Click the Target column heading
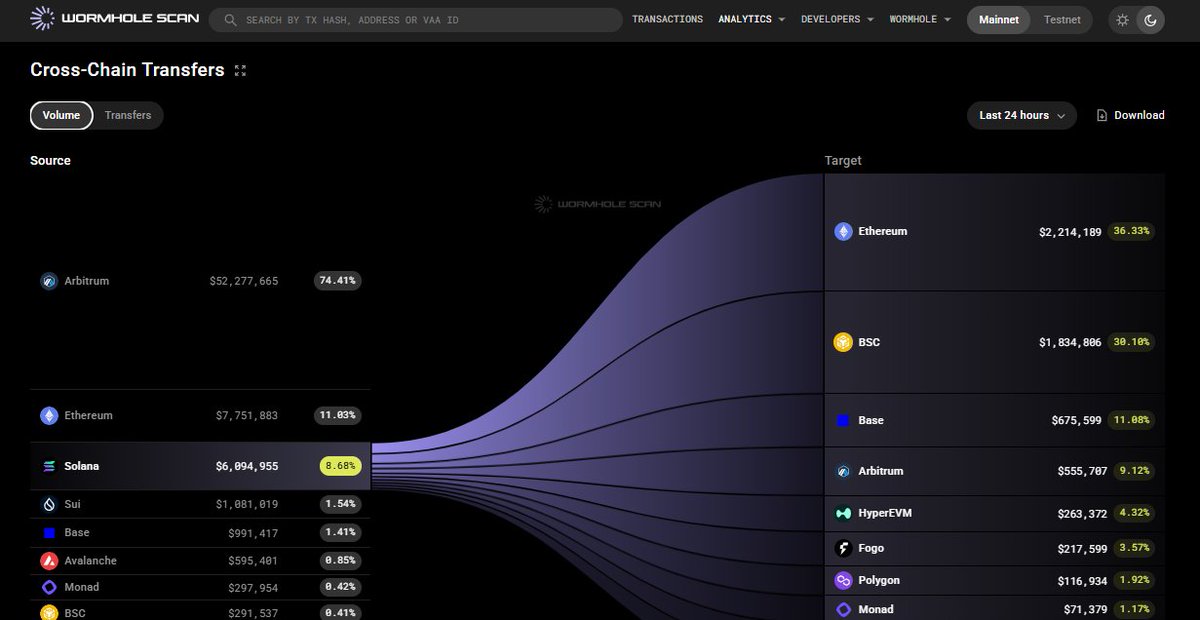This screenshot has width=1200, height=620. pos(843,160)
